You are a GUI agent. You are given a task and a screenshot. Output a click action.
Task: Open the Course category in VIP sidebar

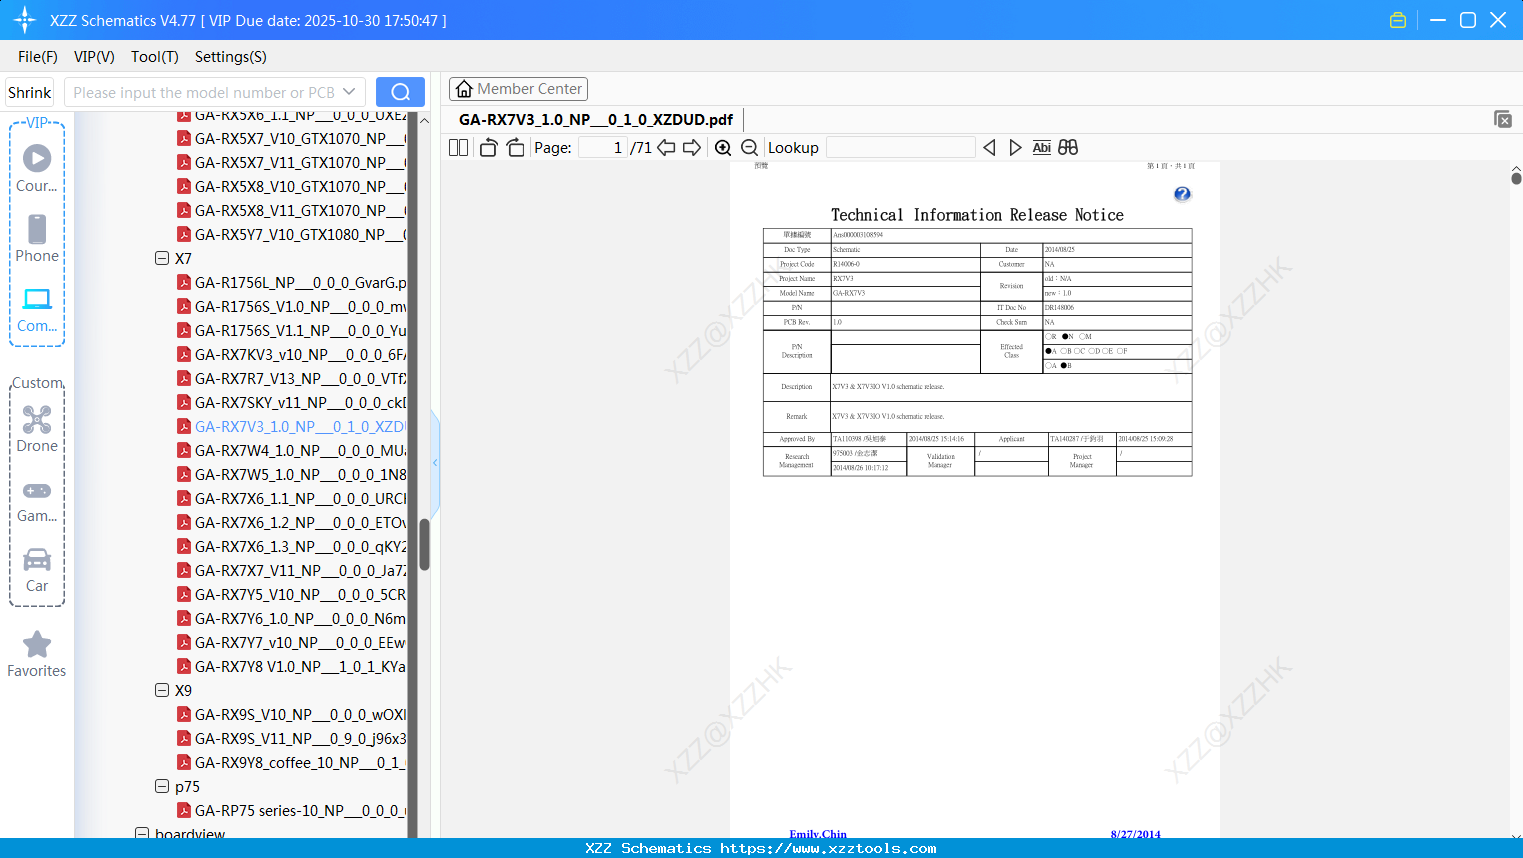coord(37,168)
